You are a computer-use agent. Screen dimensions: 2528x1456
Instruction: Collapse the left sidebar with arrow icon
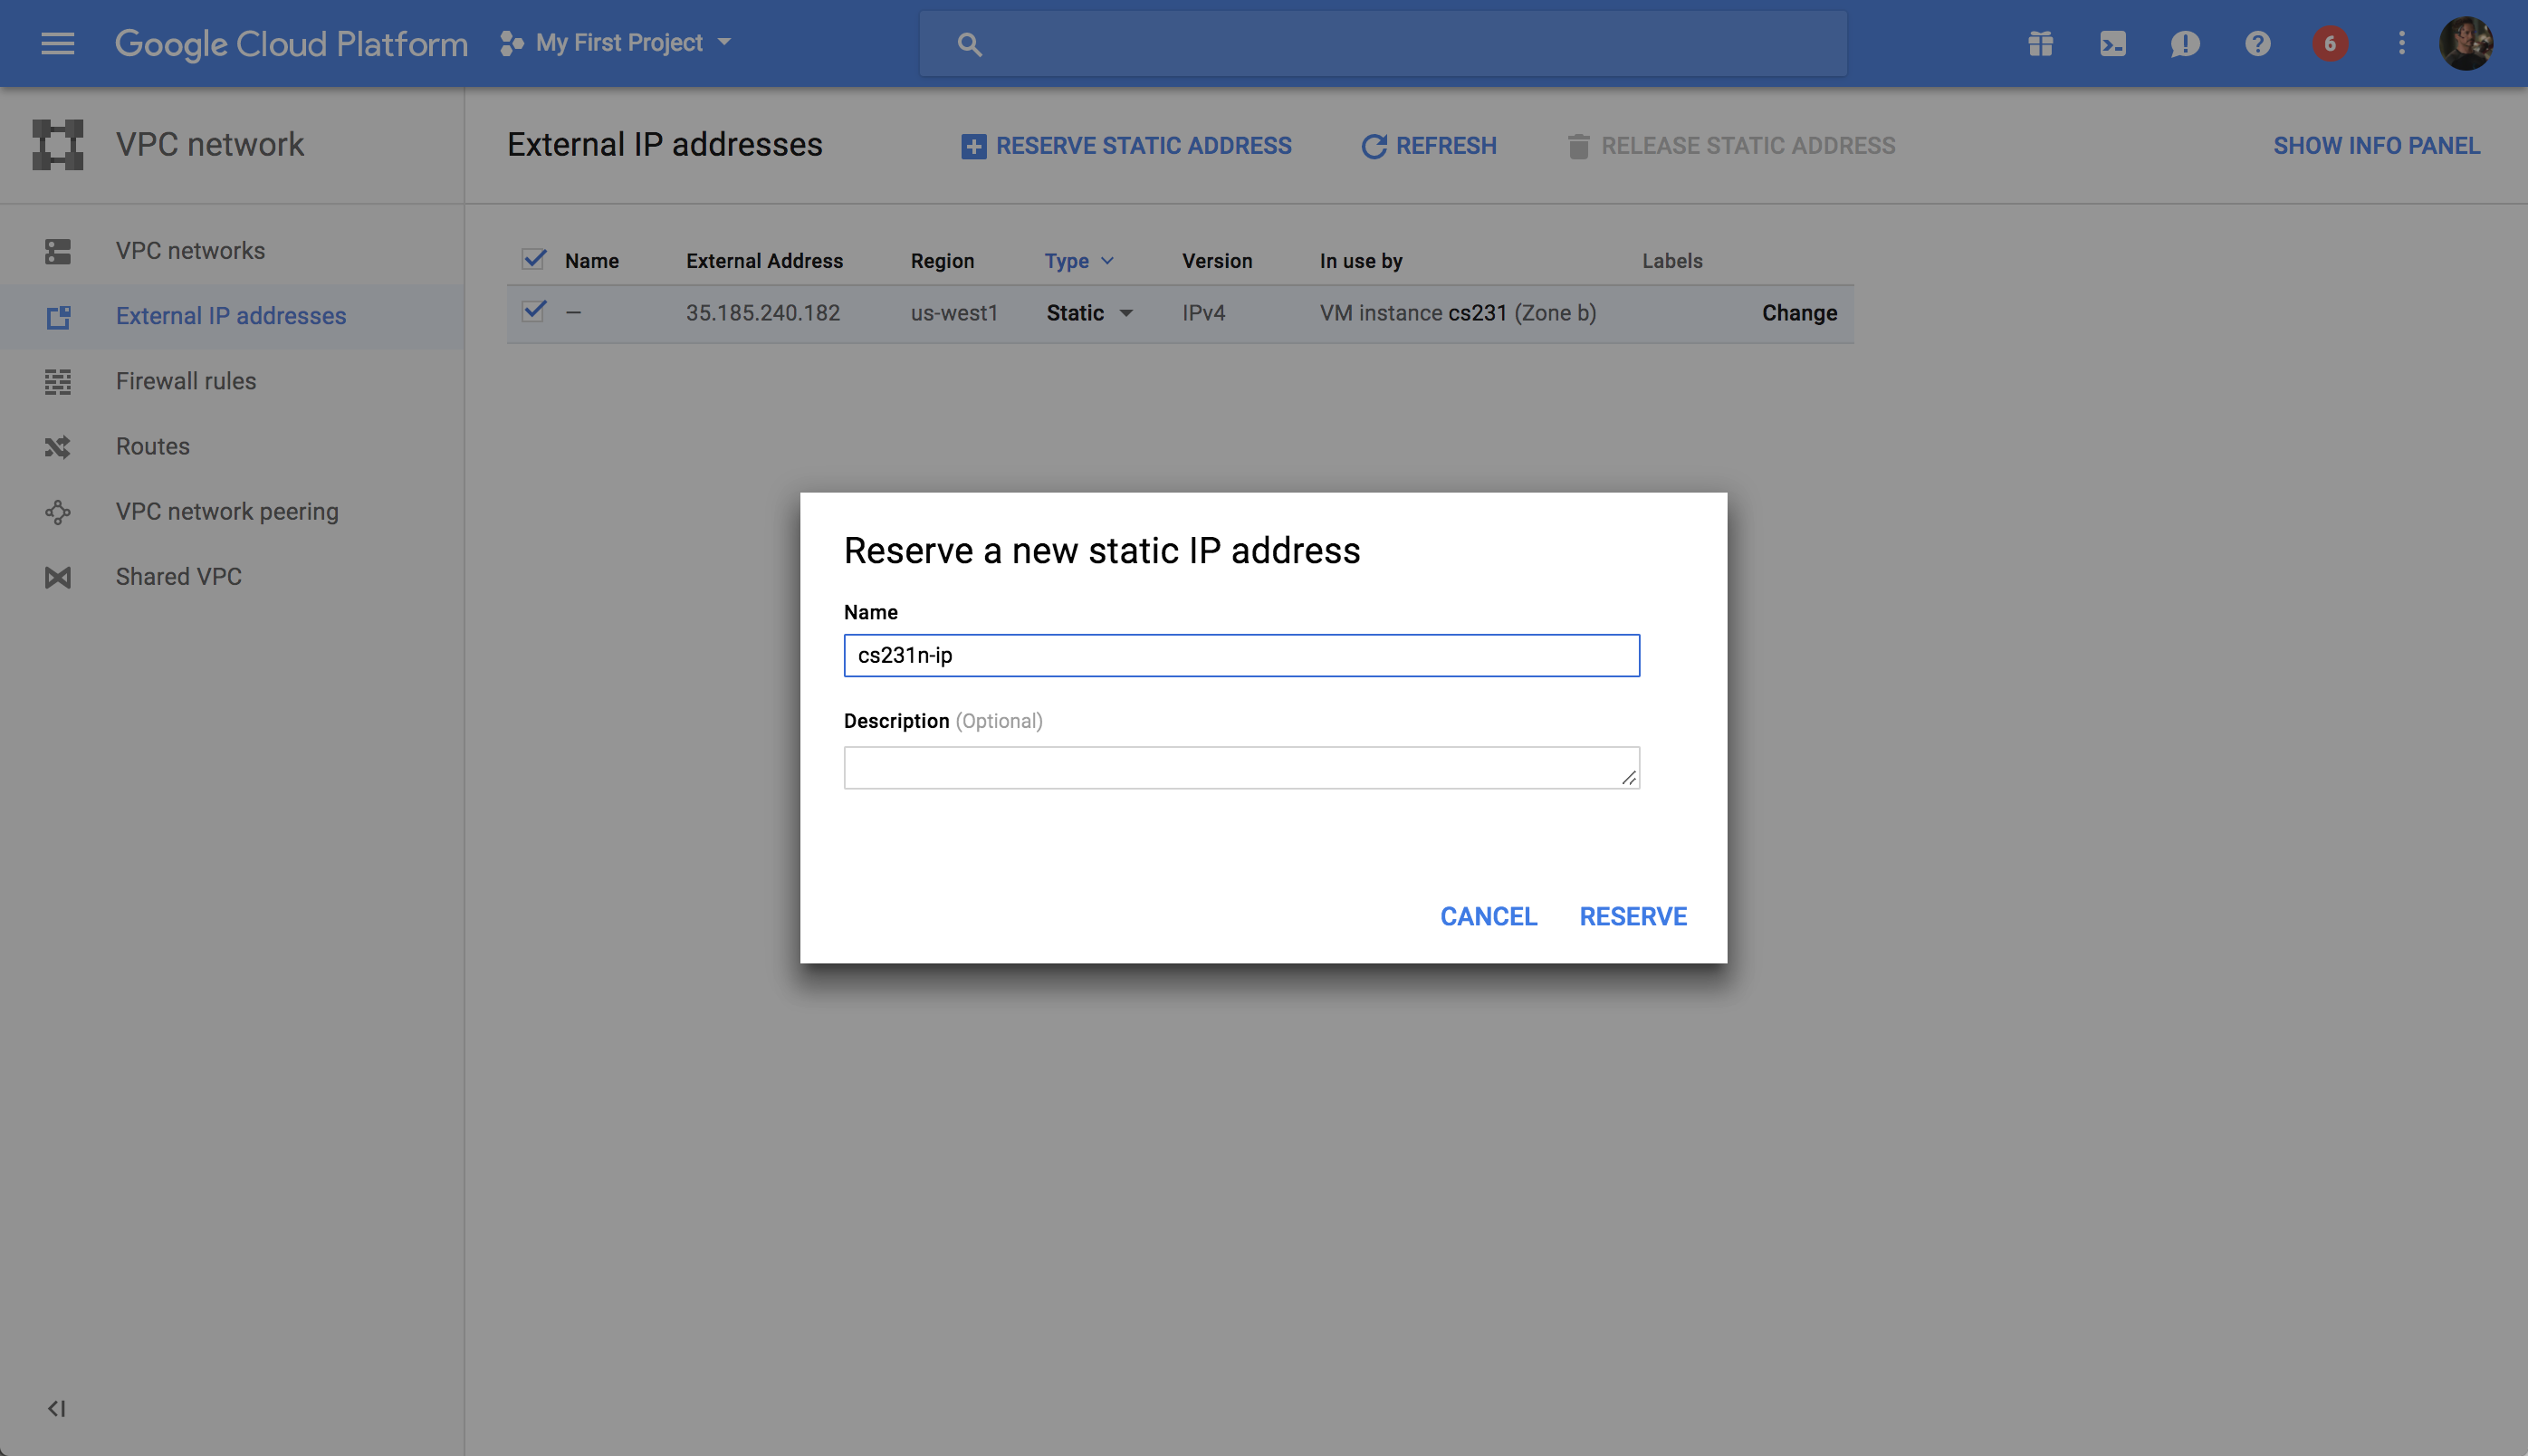[57, 1408]
